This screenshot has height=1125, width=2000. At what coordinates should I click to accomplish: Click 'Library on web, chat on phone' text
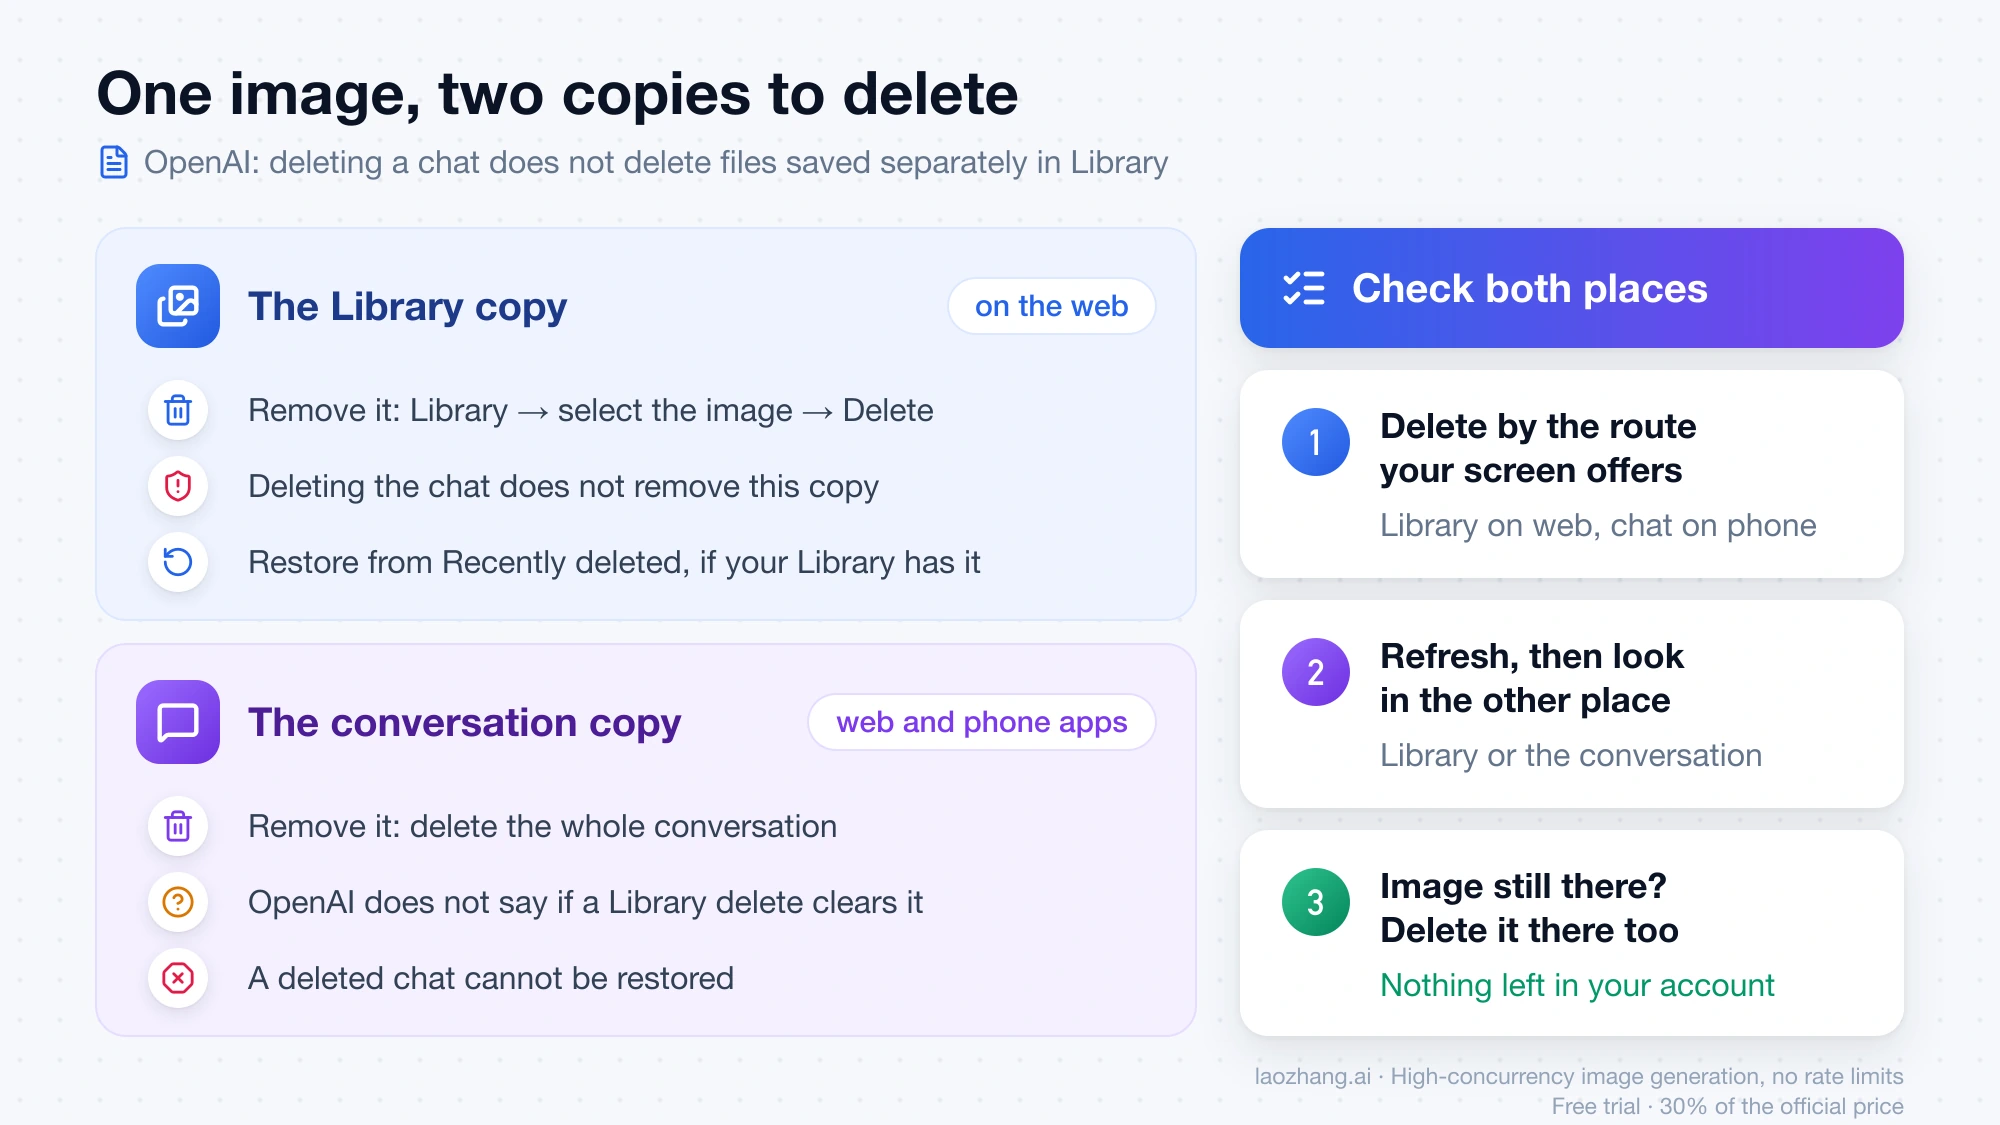[x=1598, y=525]
